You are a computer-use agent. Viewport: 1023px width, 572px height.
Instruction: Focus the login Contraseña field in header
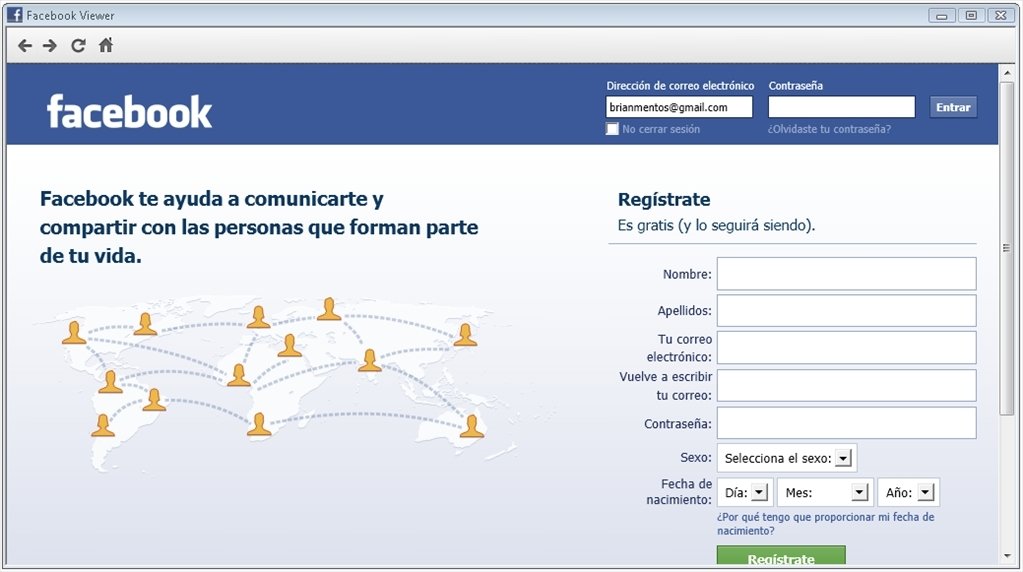[x=842, y=107]
